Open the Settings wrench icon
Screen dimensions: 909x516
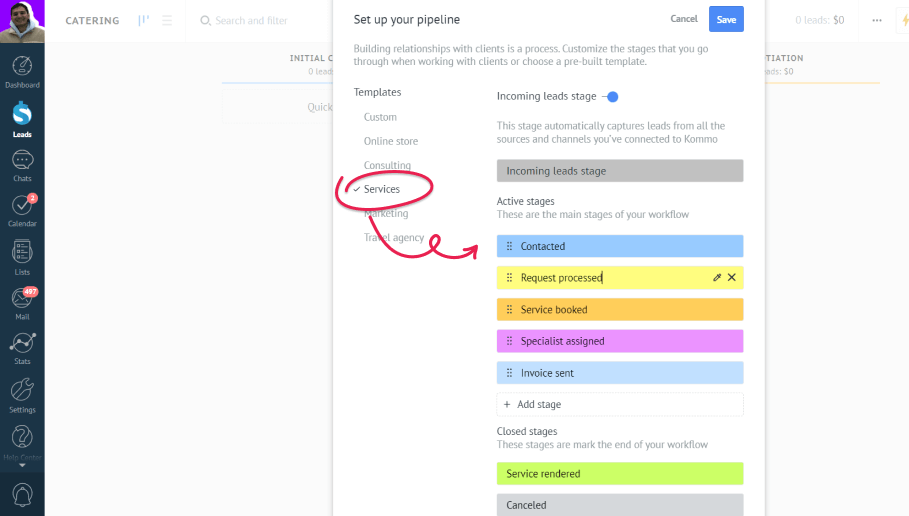(x=22, y=395)
